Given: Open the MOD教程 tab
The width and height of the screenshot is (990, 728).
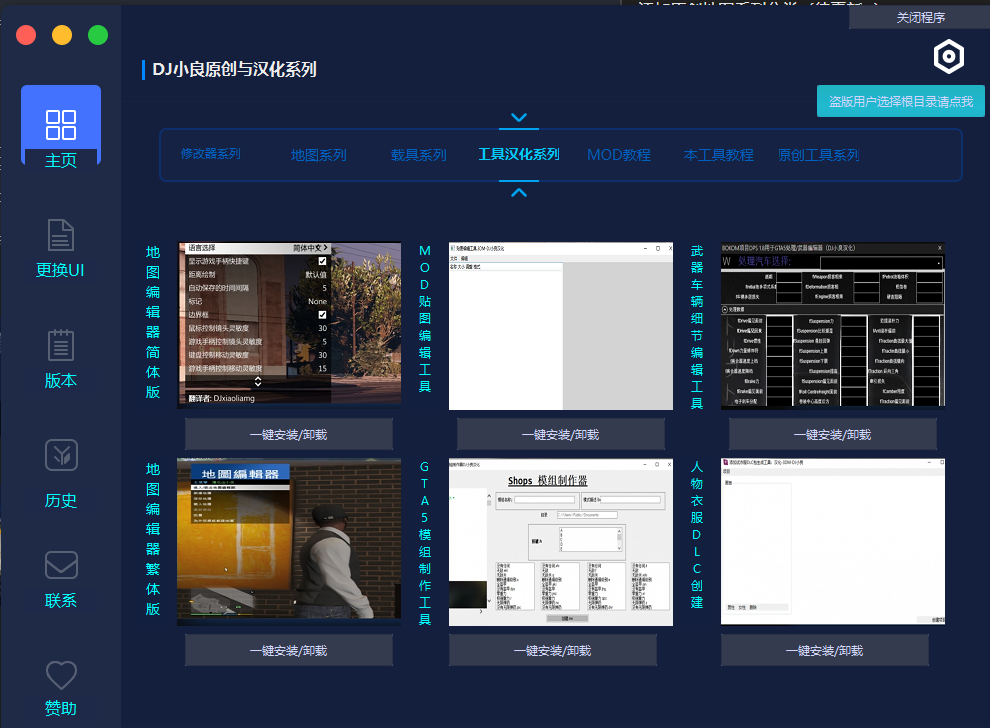Looking at the screenshot, I should tap(618, 155).
